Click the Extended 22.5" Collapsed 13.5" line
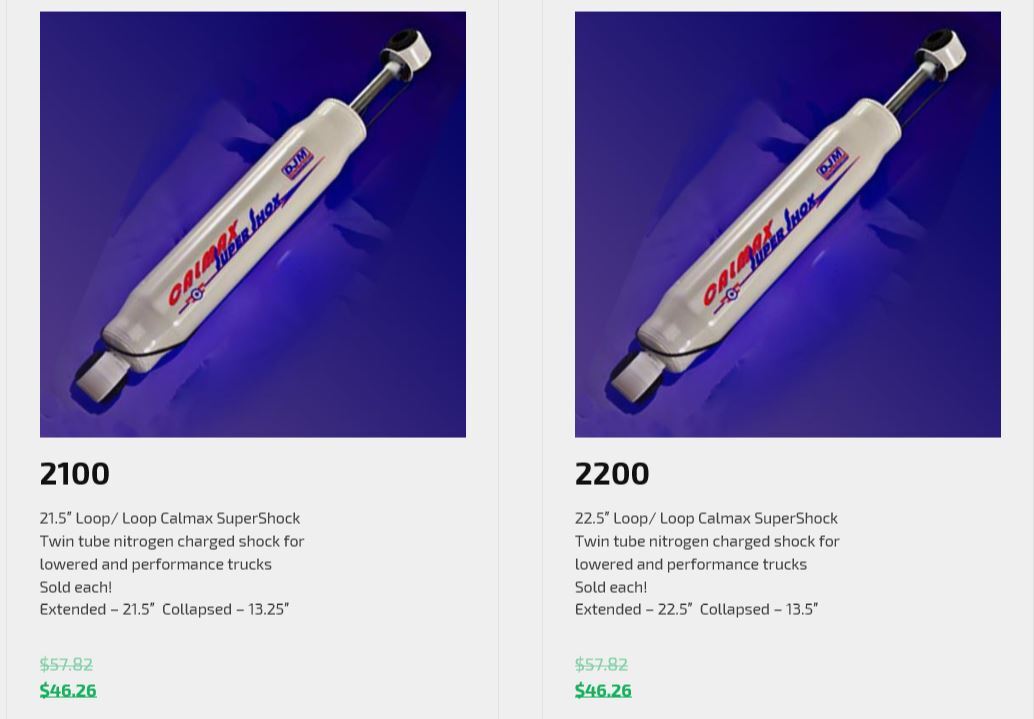 [x=696, y=609]
